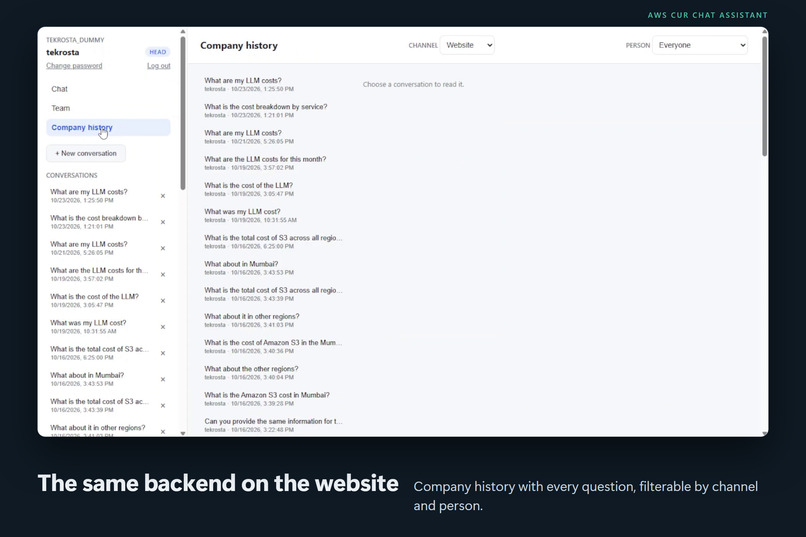Open the Channel dropdown set to Website
The image size is (806, 537).
coord(467,45)
